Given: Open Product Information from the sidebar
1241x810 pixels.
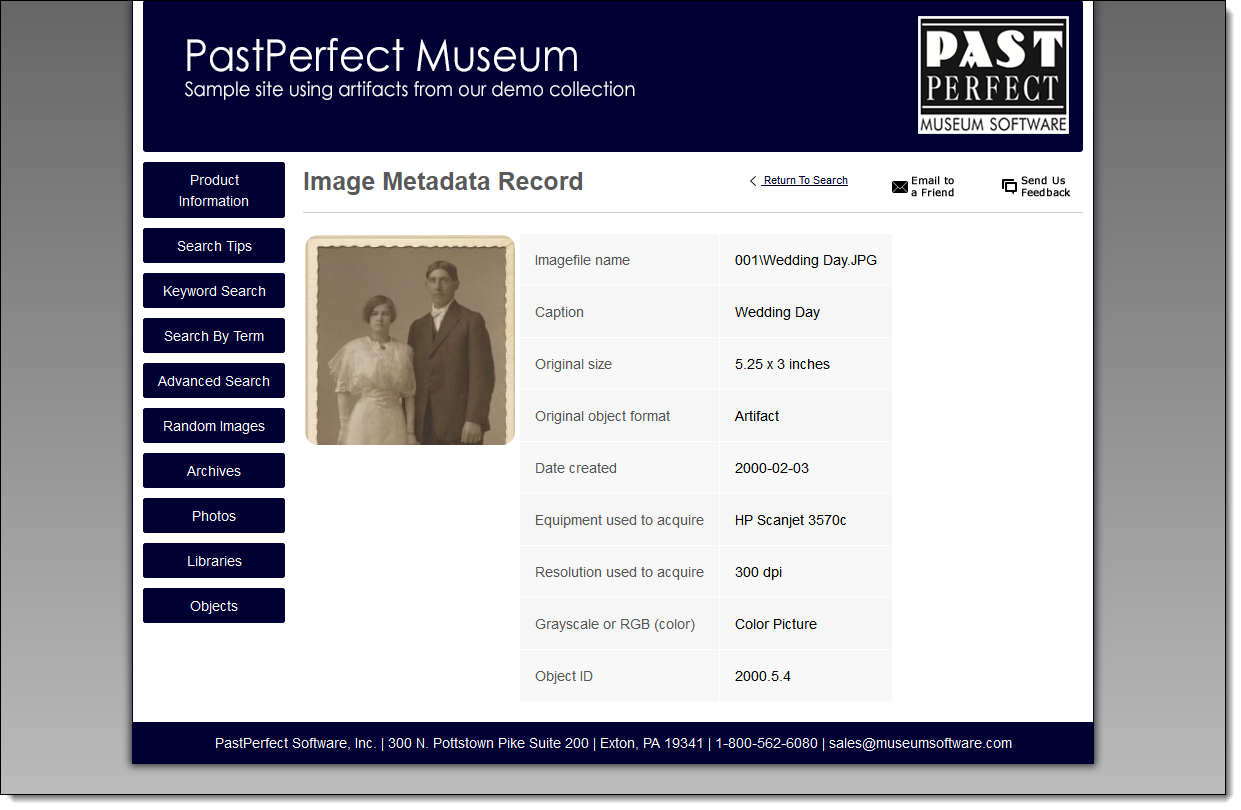Looking at the screenshot, I should (213, 189).
